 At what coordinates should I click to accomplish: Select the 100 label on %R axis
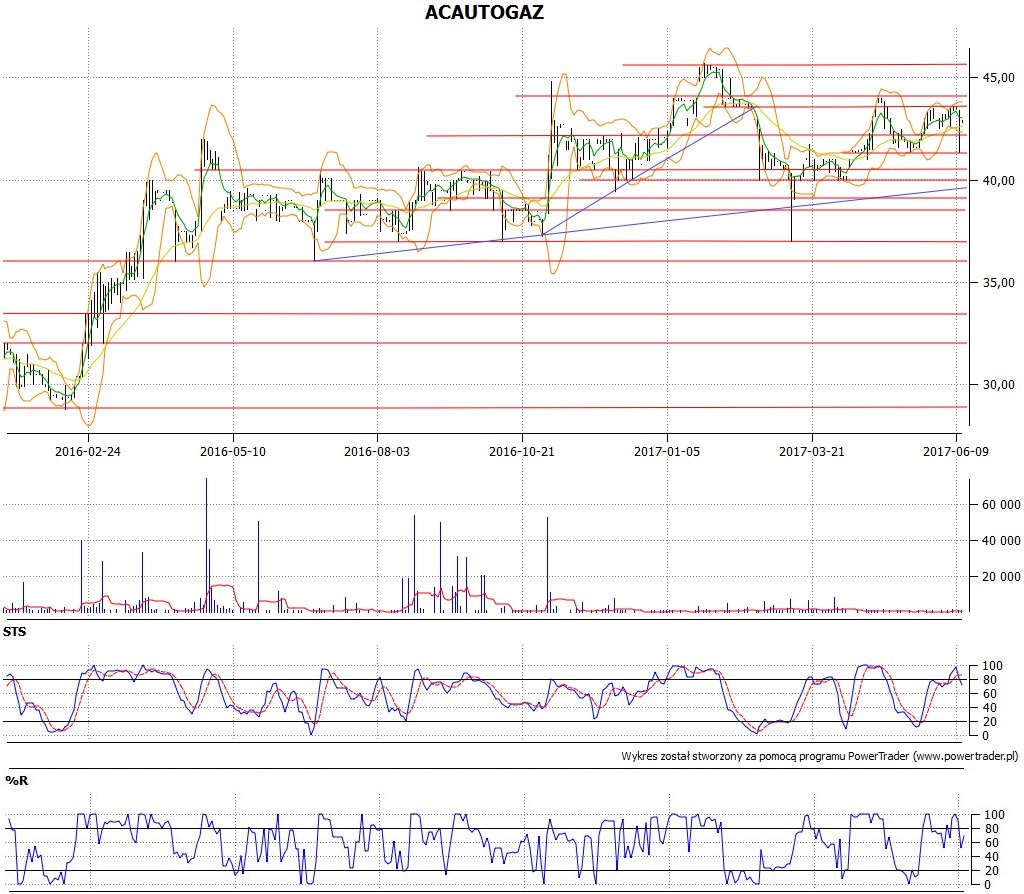[x=994, y=815]
